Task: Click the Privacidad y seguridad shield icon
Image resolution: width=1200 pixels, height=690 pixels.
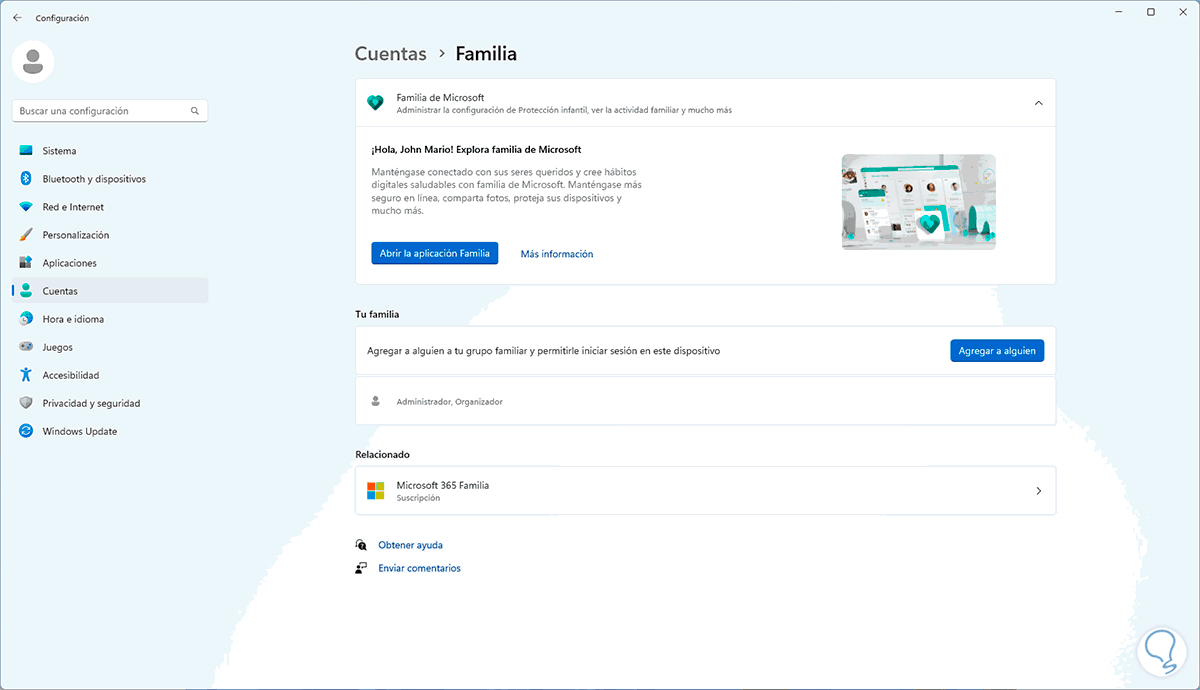Action: [26, 403]
